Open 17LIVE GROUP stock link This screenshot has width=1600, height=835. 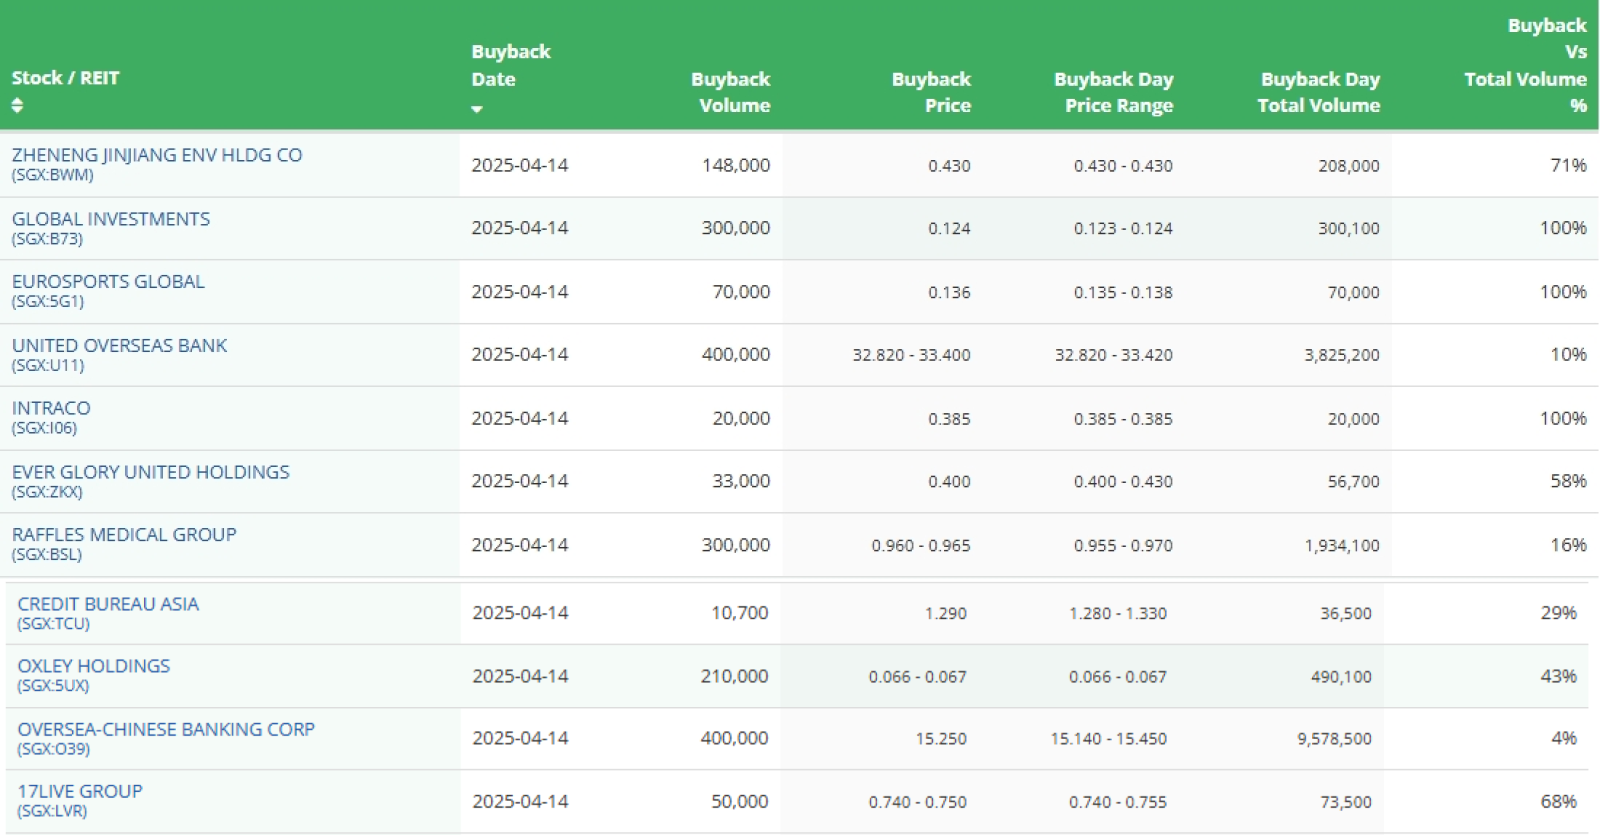(80, 792)
